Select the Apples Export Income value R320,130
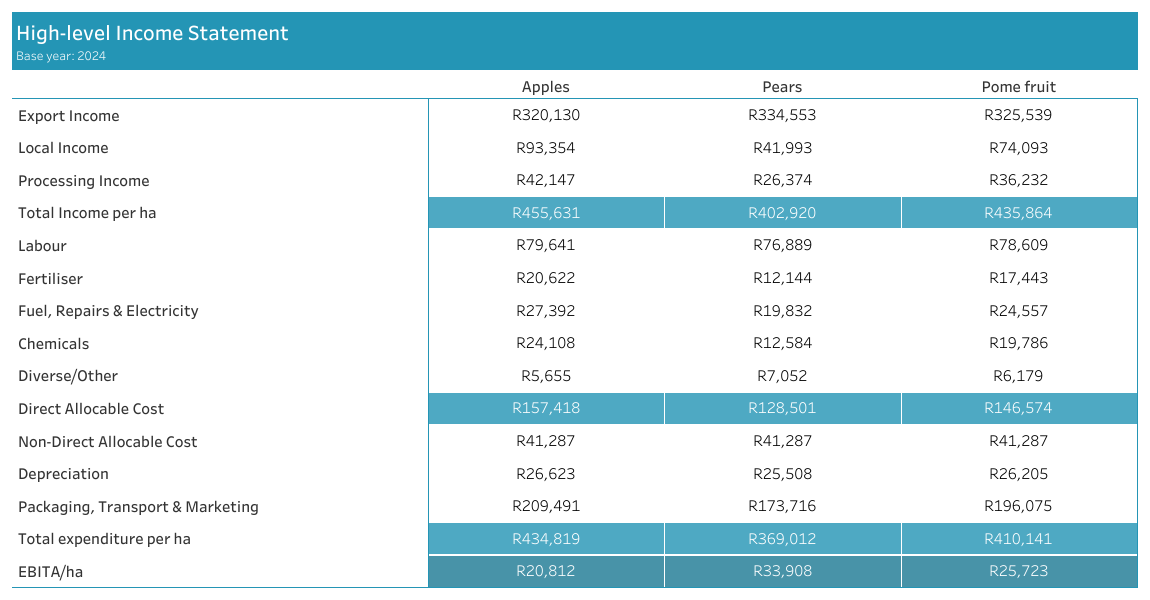The height and width of the screenshot is (600, 1150). (x=546, y=115)
